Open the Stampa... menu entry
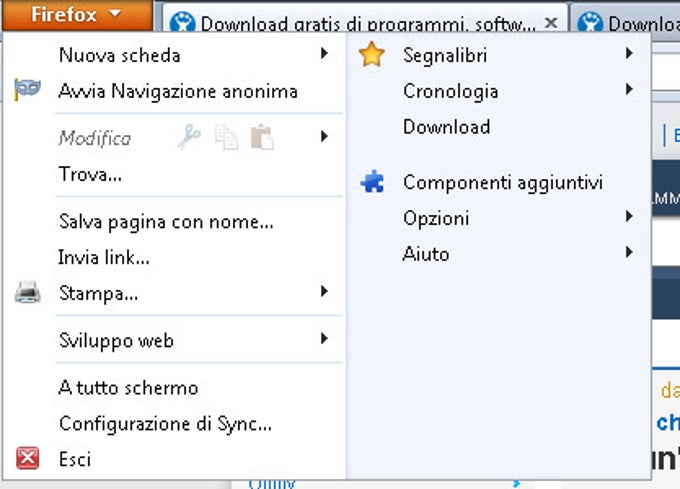The image size is (680, 489). 173,293
